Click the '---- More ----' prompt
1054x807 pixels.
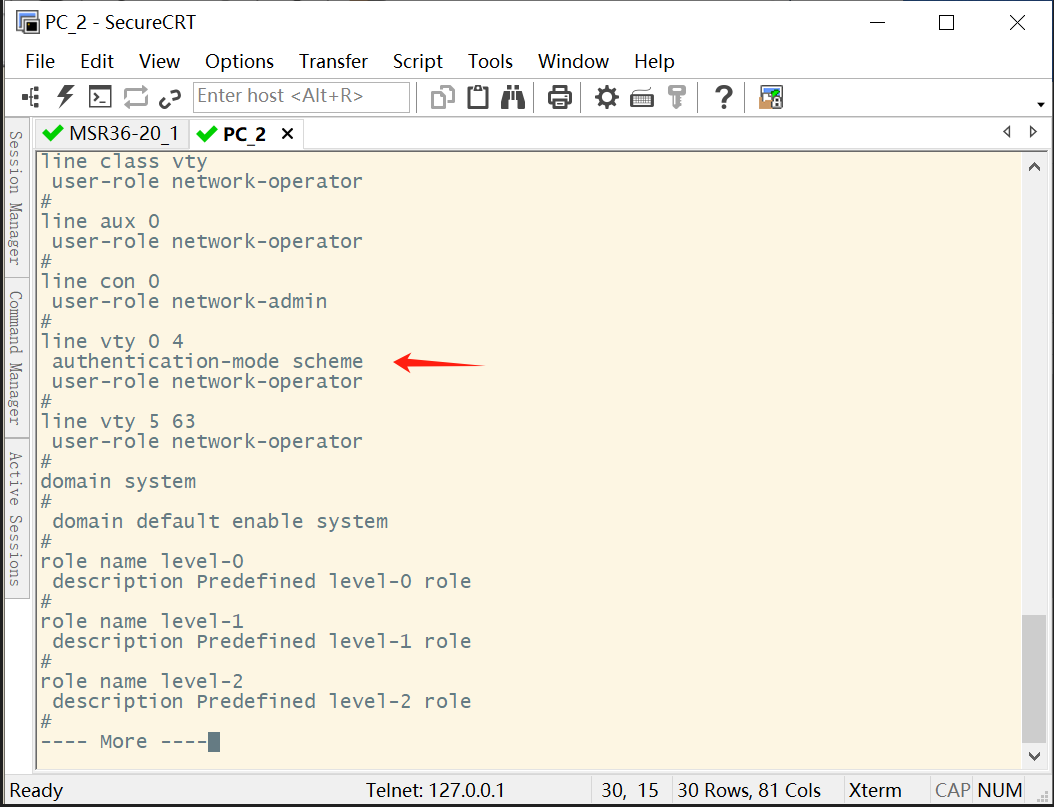[124, 741]
